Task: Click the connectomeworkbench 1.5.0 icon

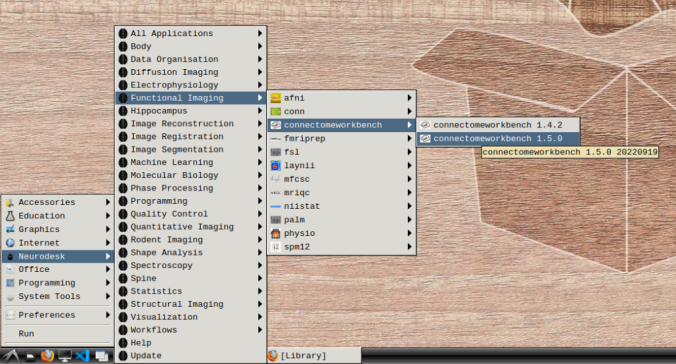Action: [x=425, y=138]
